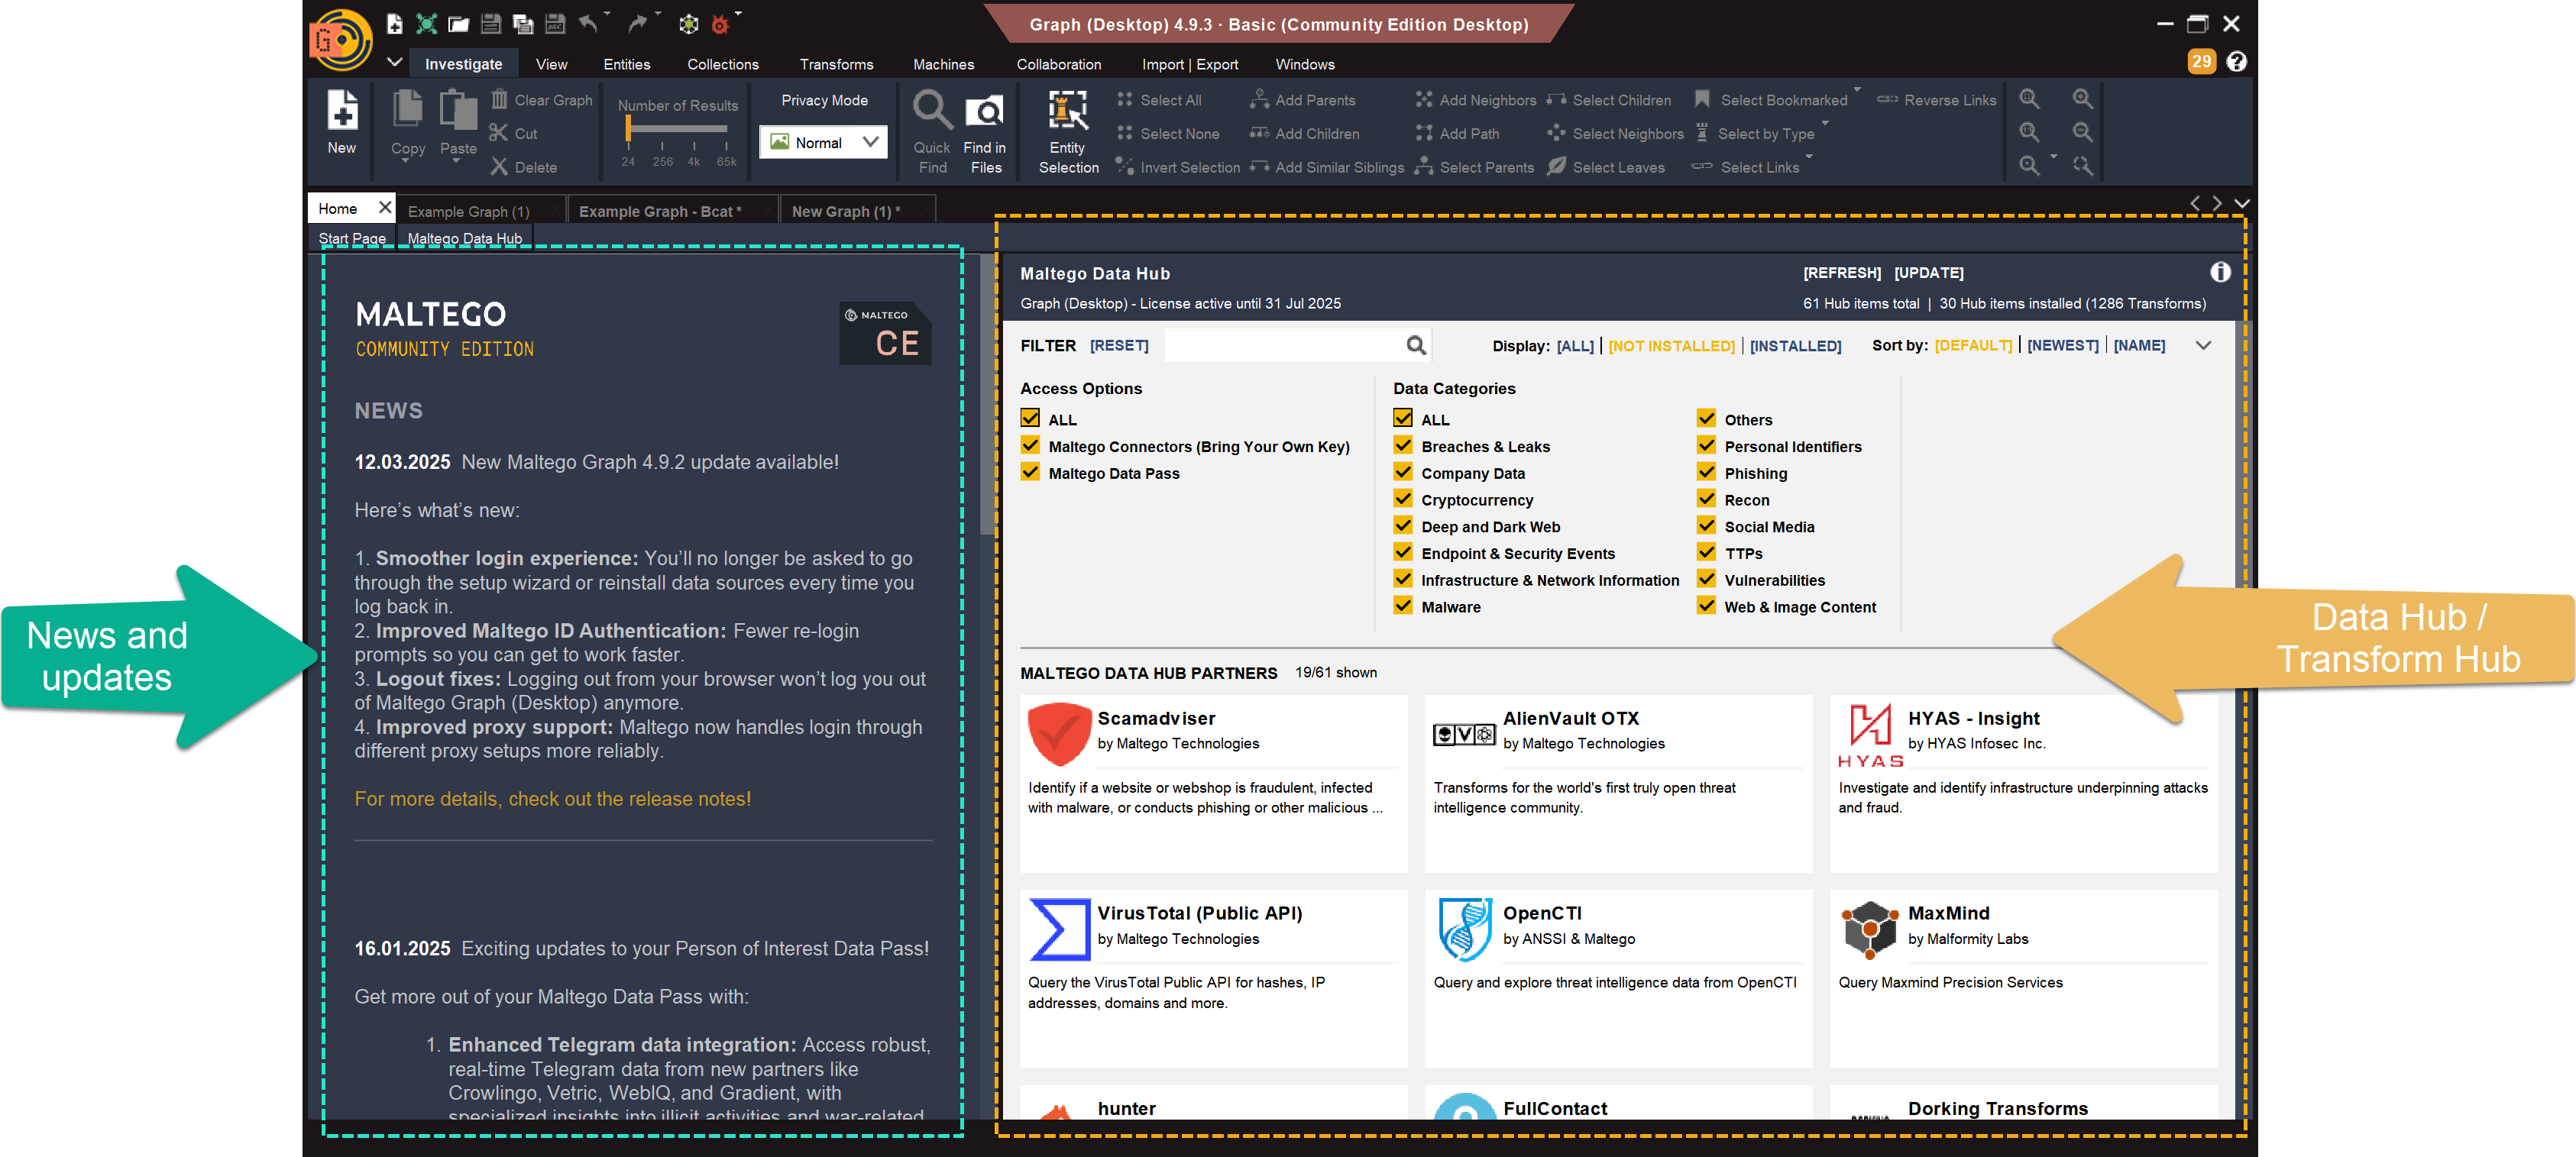Click the save all icon
This screenshot has width=2576, height=1157.
pos(522,24)
